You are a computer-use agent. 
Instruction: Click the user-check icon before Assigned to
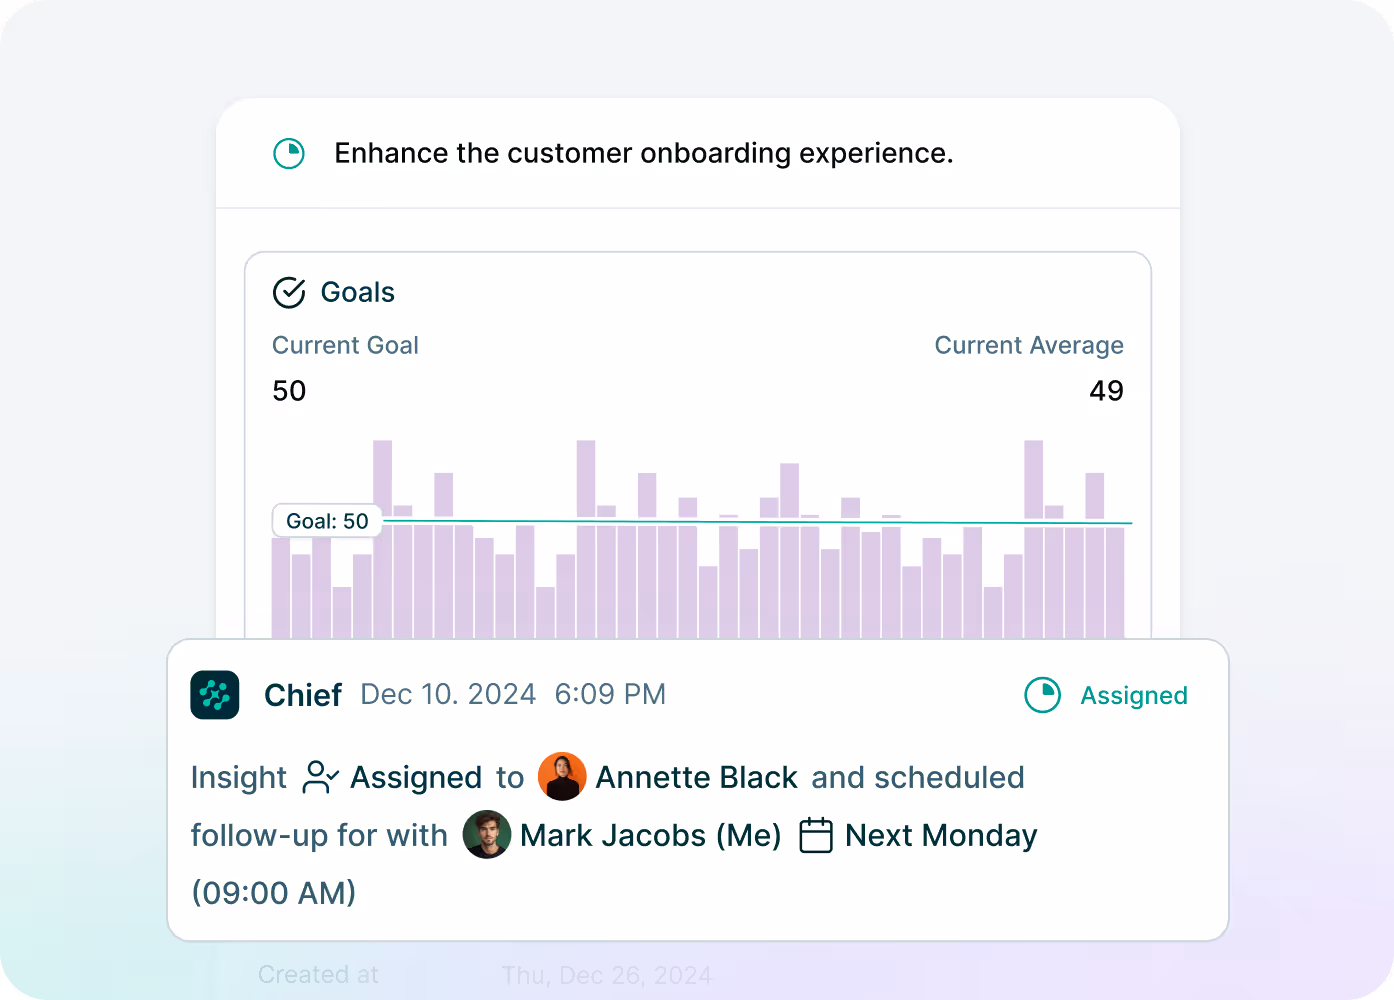click(320, 777)
